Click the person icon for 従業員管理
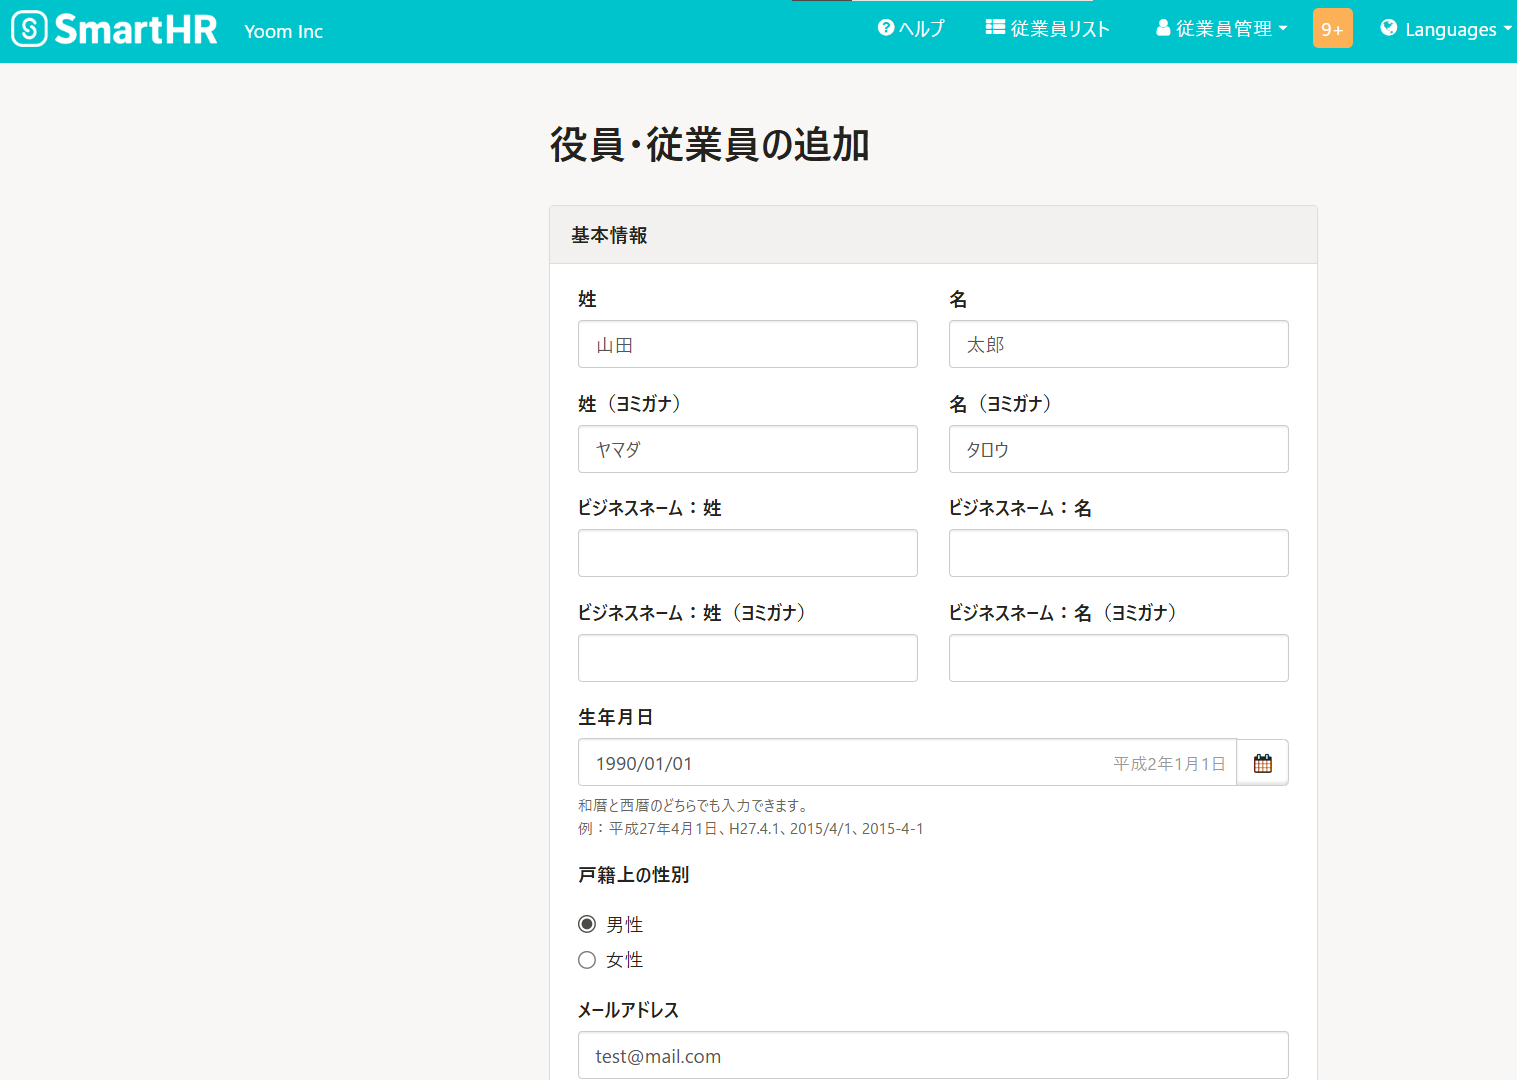The height and width of the screenshot is (1080, 1517). 1163,29
